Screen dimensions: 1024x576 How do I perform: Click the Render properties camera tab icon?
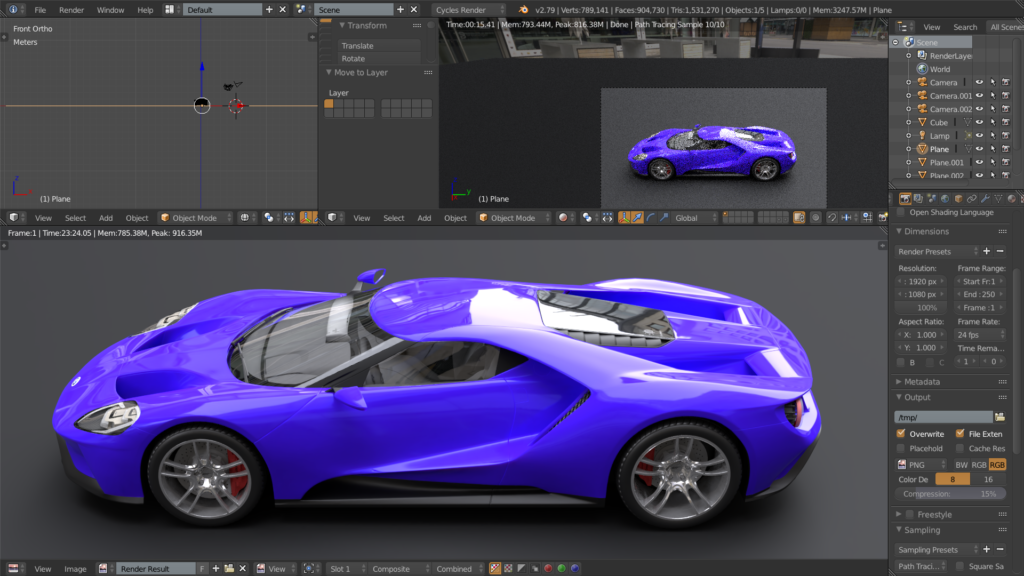[x=905, y=199]
